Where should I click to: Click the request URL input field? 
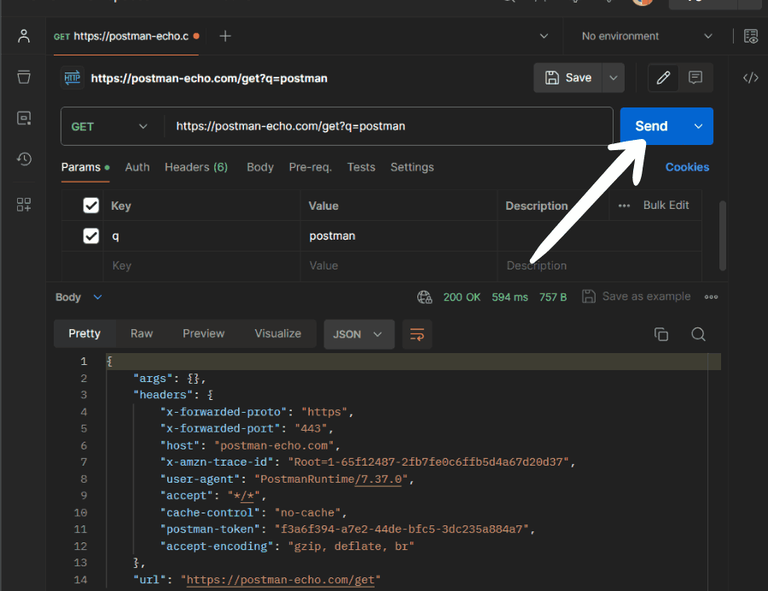coord(388,126)
